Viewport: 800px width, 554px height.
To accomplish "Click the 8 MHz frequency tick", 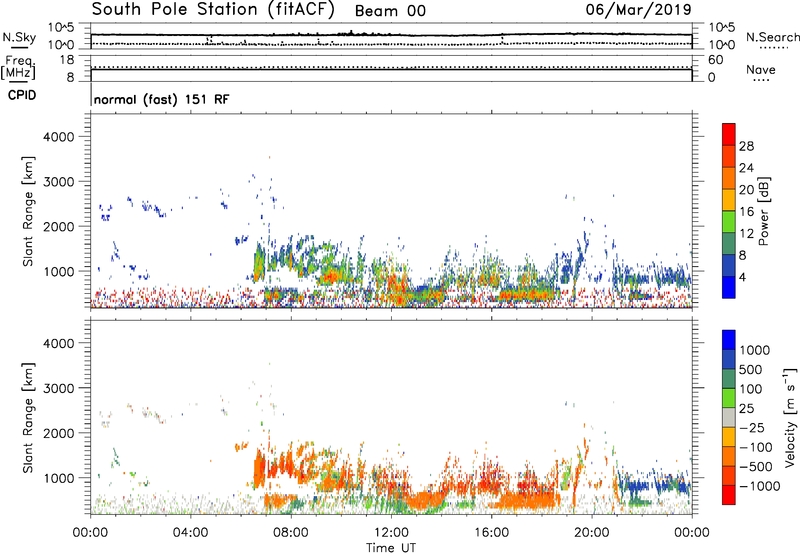I will (70, 77).
